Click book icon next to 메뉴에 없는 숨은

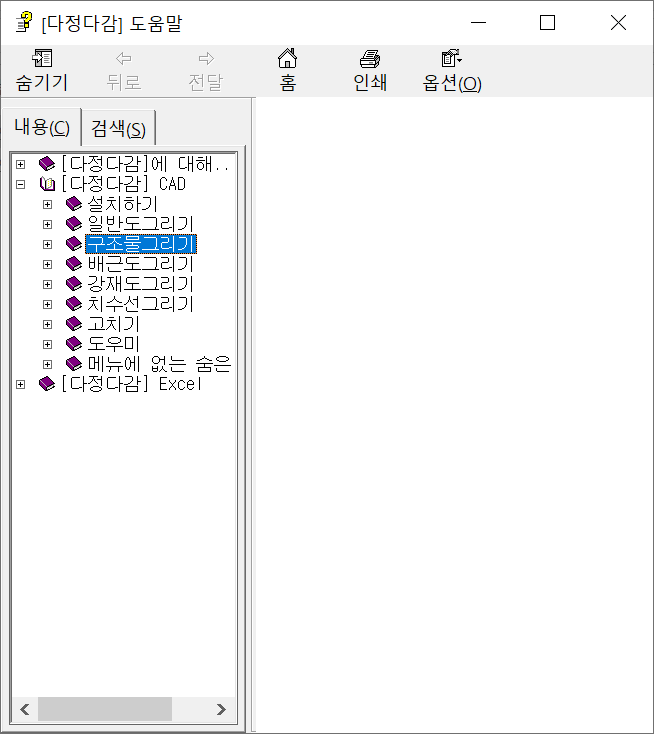[x=74, y=364]
